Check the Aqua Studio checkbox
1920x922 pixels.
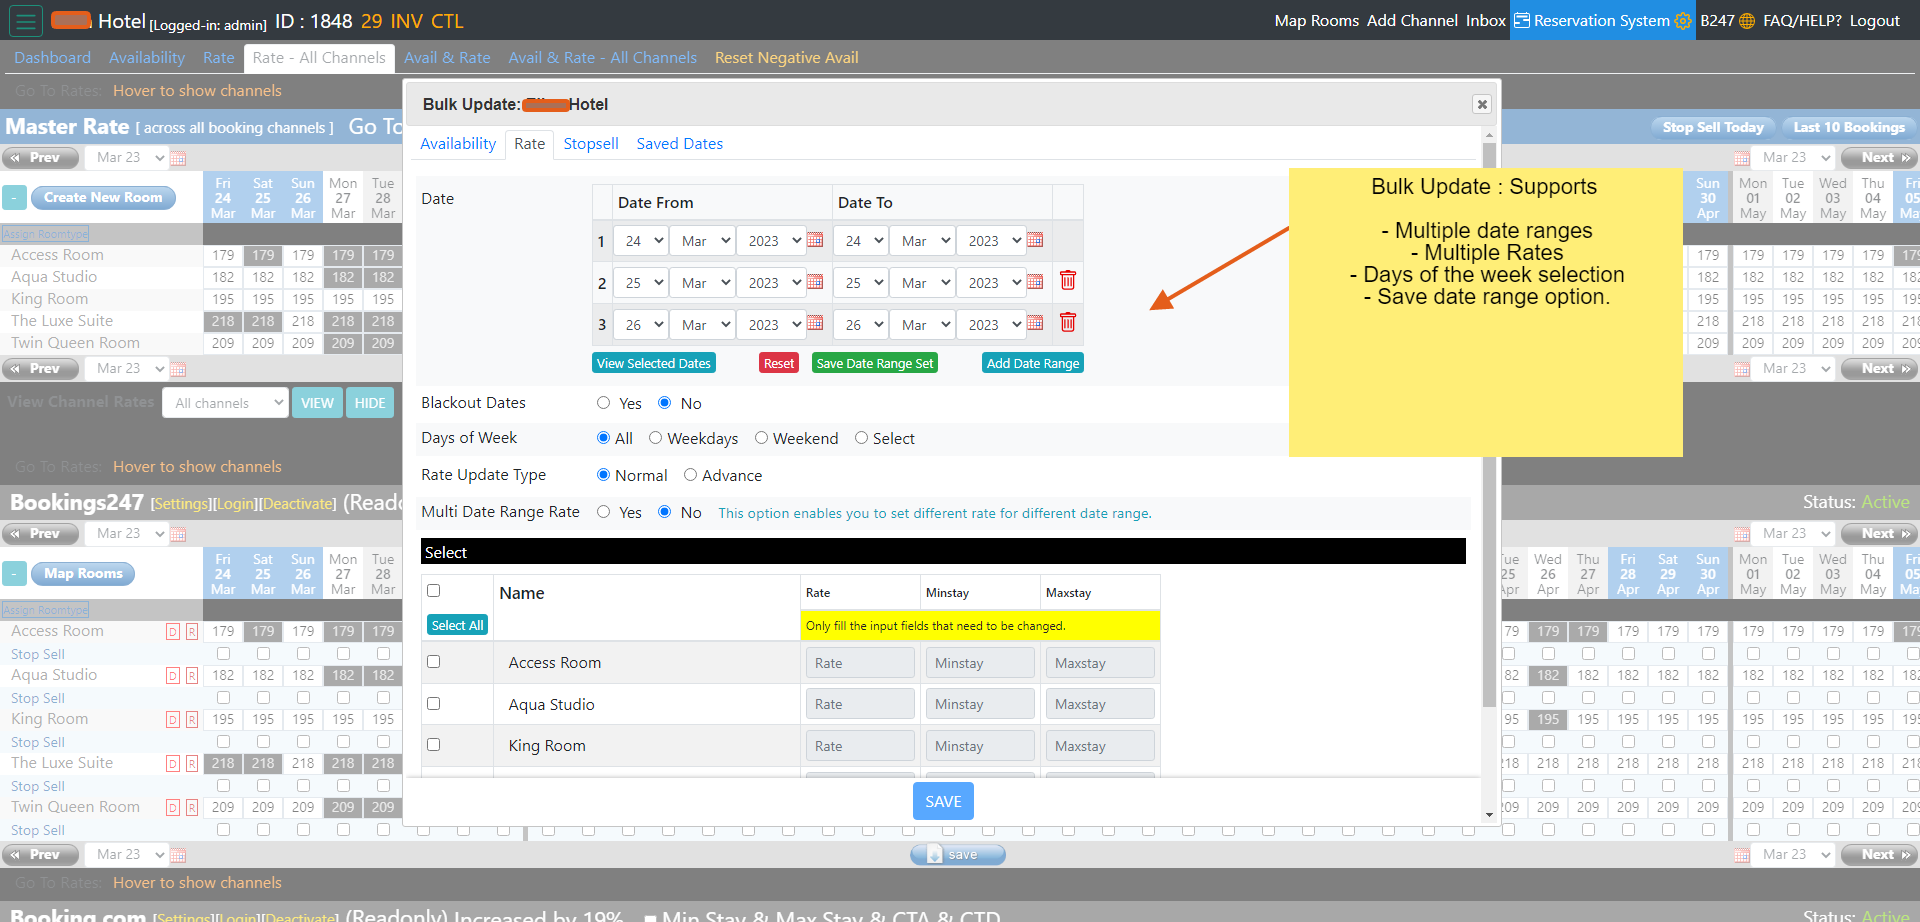click(433, 704)
